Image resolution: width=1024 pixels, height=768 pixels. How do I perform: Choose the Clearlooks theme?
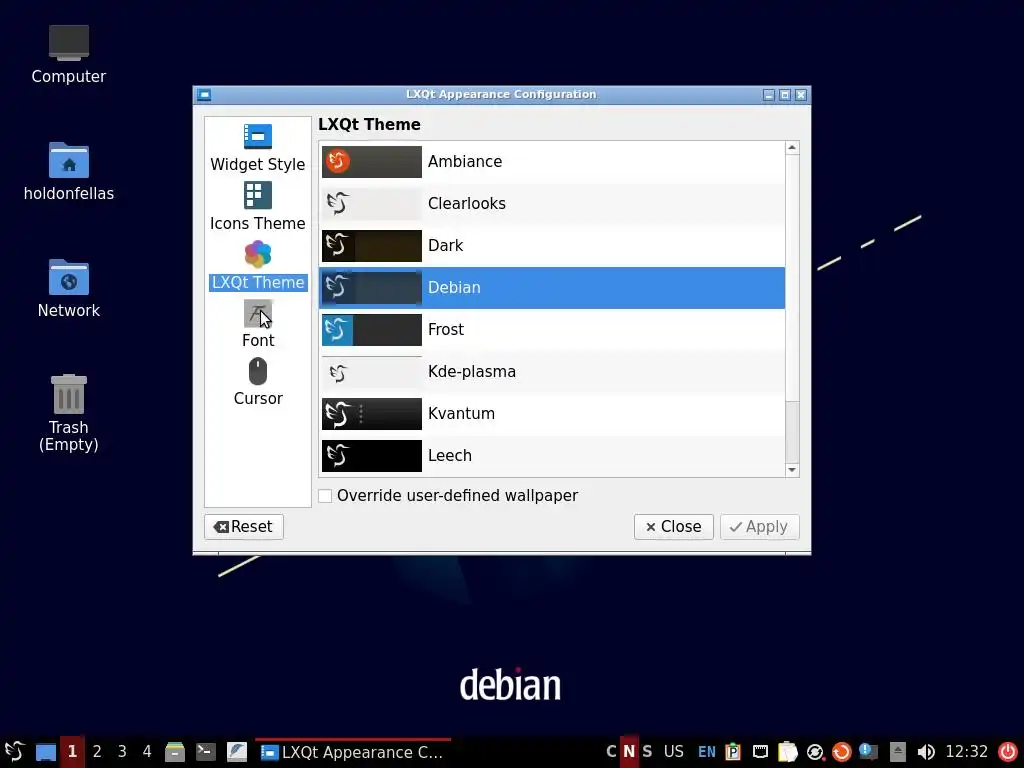click(552, 203)
